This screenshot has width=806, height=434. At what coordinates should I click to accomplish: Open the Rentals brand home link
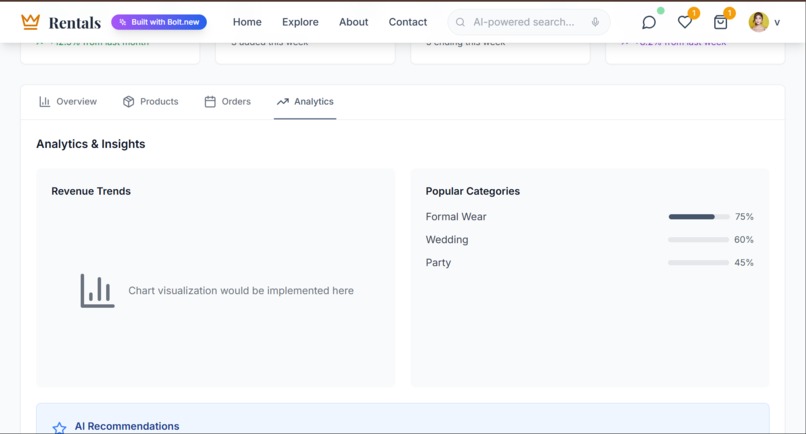[x=75, y=23]
